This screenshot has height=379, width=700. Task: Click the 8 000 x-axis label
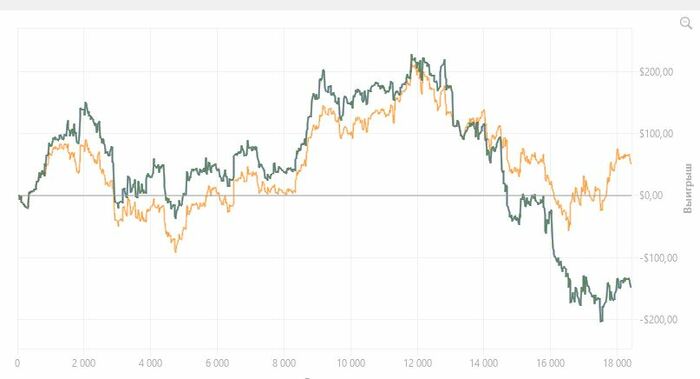[283, 363]
